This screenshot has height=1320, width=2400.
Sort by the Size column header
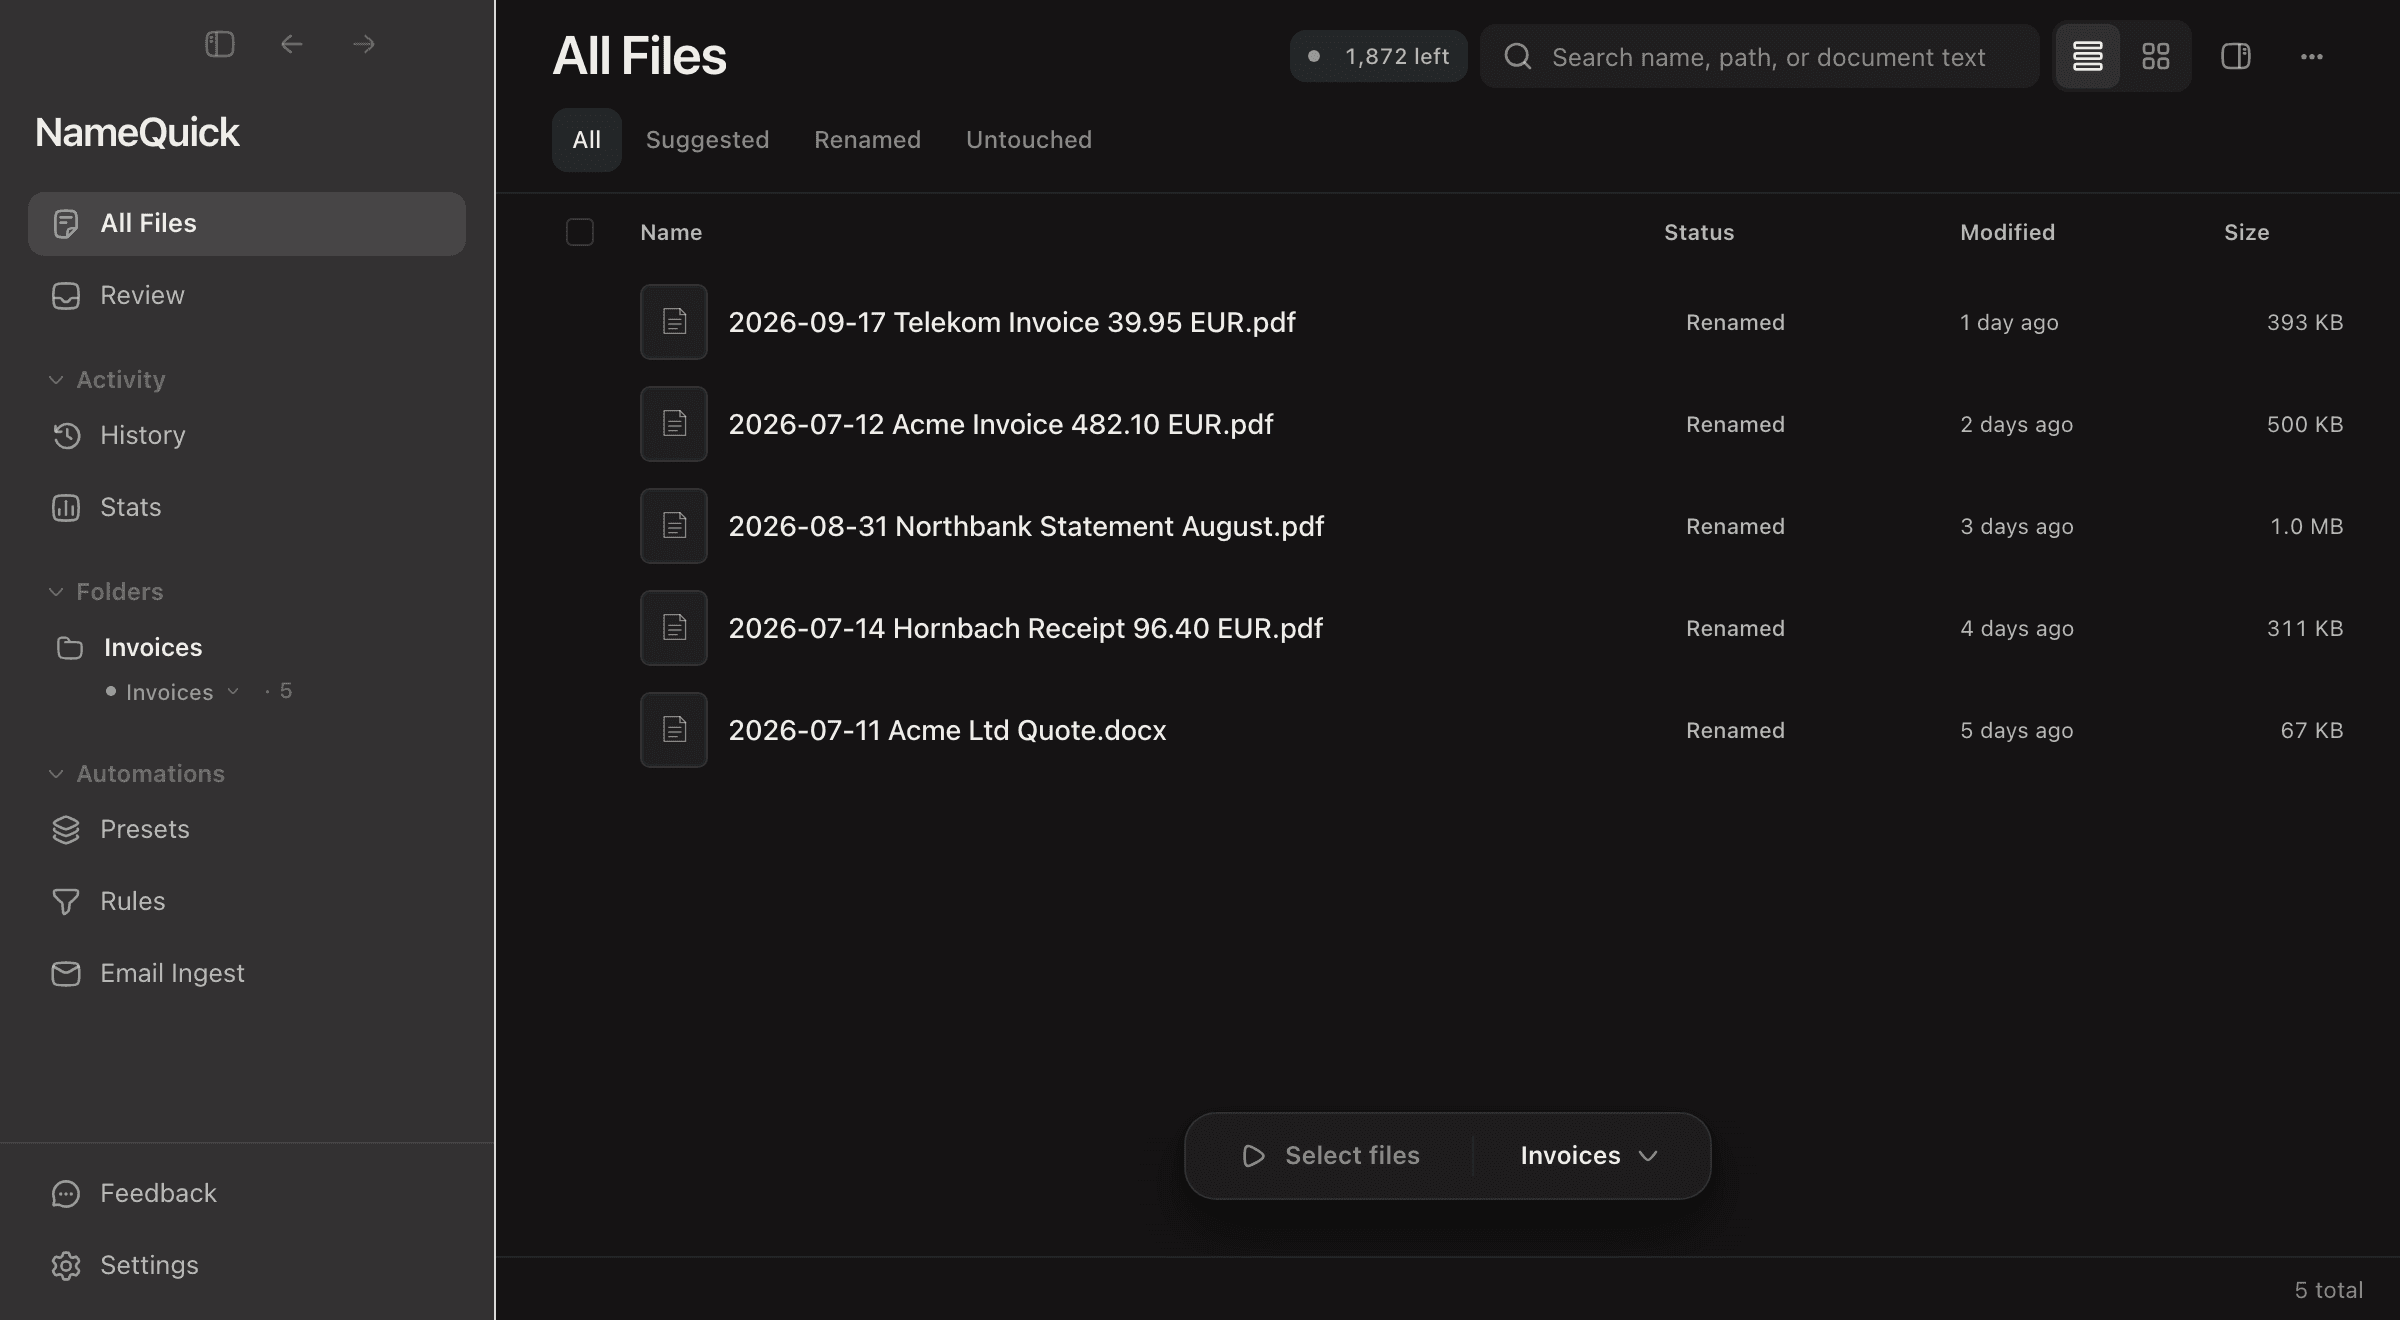click(2246, 232)
